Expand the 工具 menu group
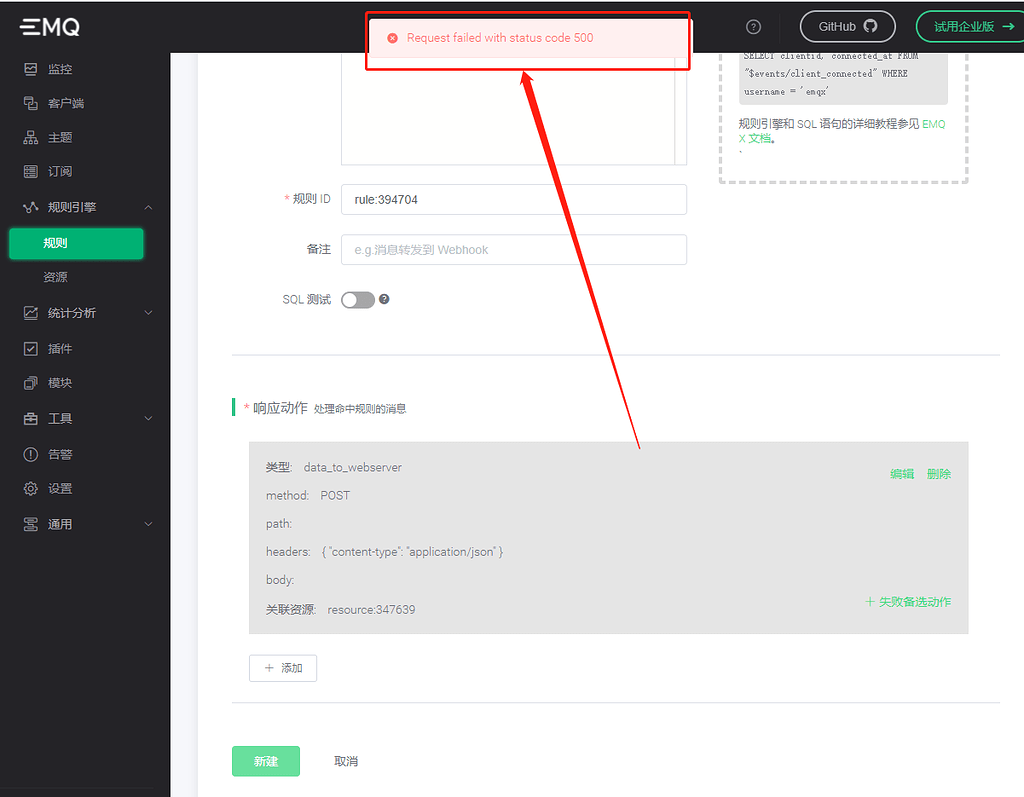This screenshot has height=797, width=1024. (149, 418)
